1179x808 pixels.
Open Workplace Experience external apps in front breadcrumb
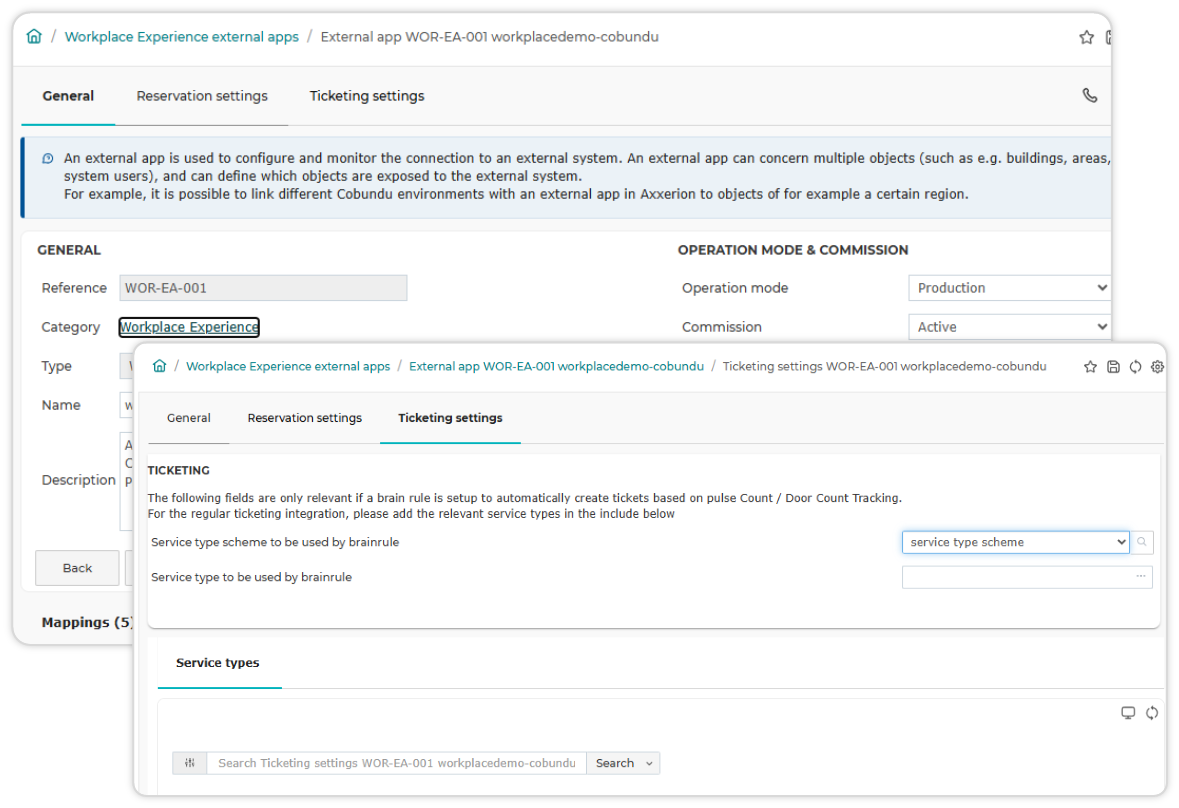(x=288, y=366)
